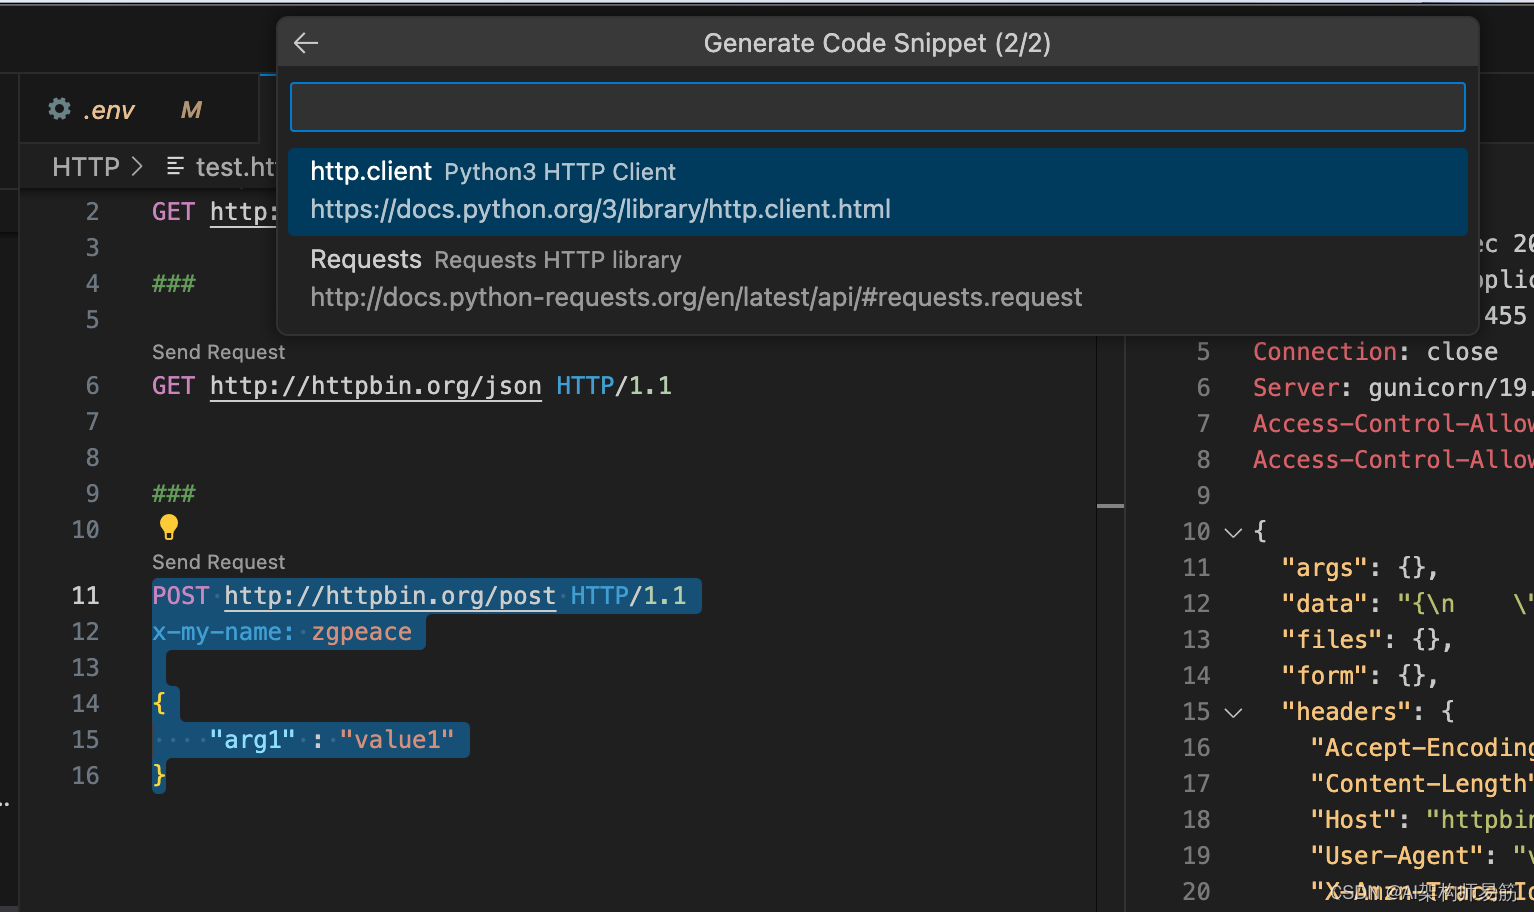1534x912 pixels.
Task: Collapse "headers" object at line 15
Action: tap(1234, 712)
